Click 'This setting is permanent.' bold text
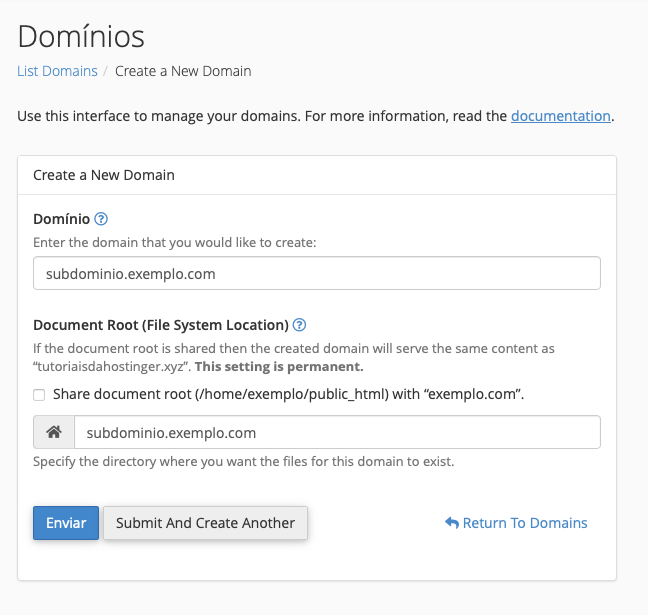This screenshot has height=615, width=648. [279, 367]
